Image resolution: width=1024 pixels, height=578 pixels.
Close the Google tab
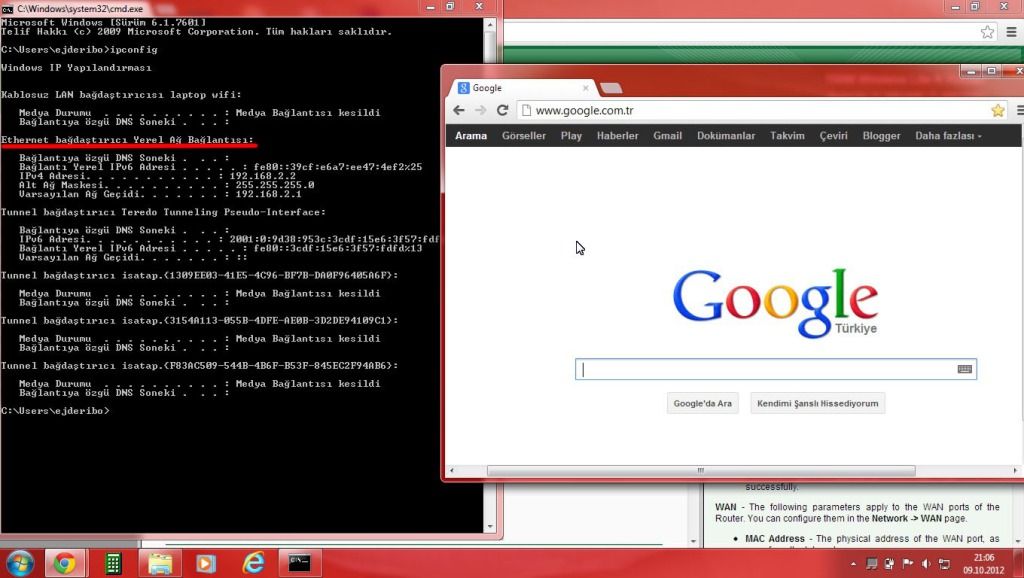click(585, 88)
